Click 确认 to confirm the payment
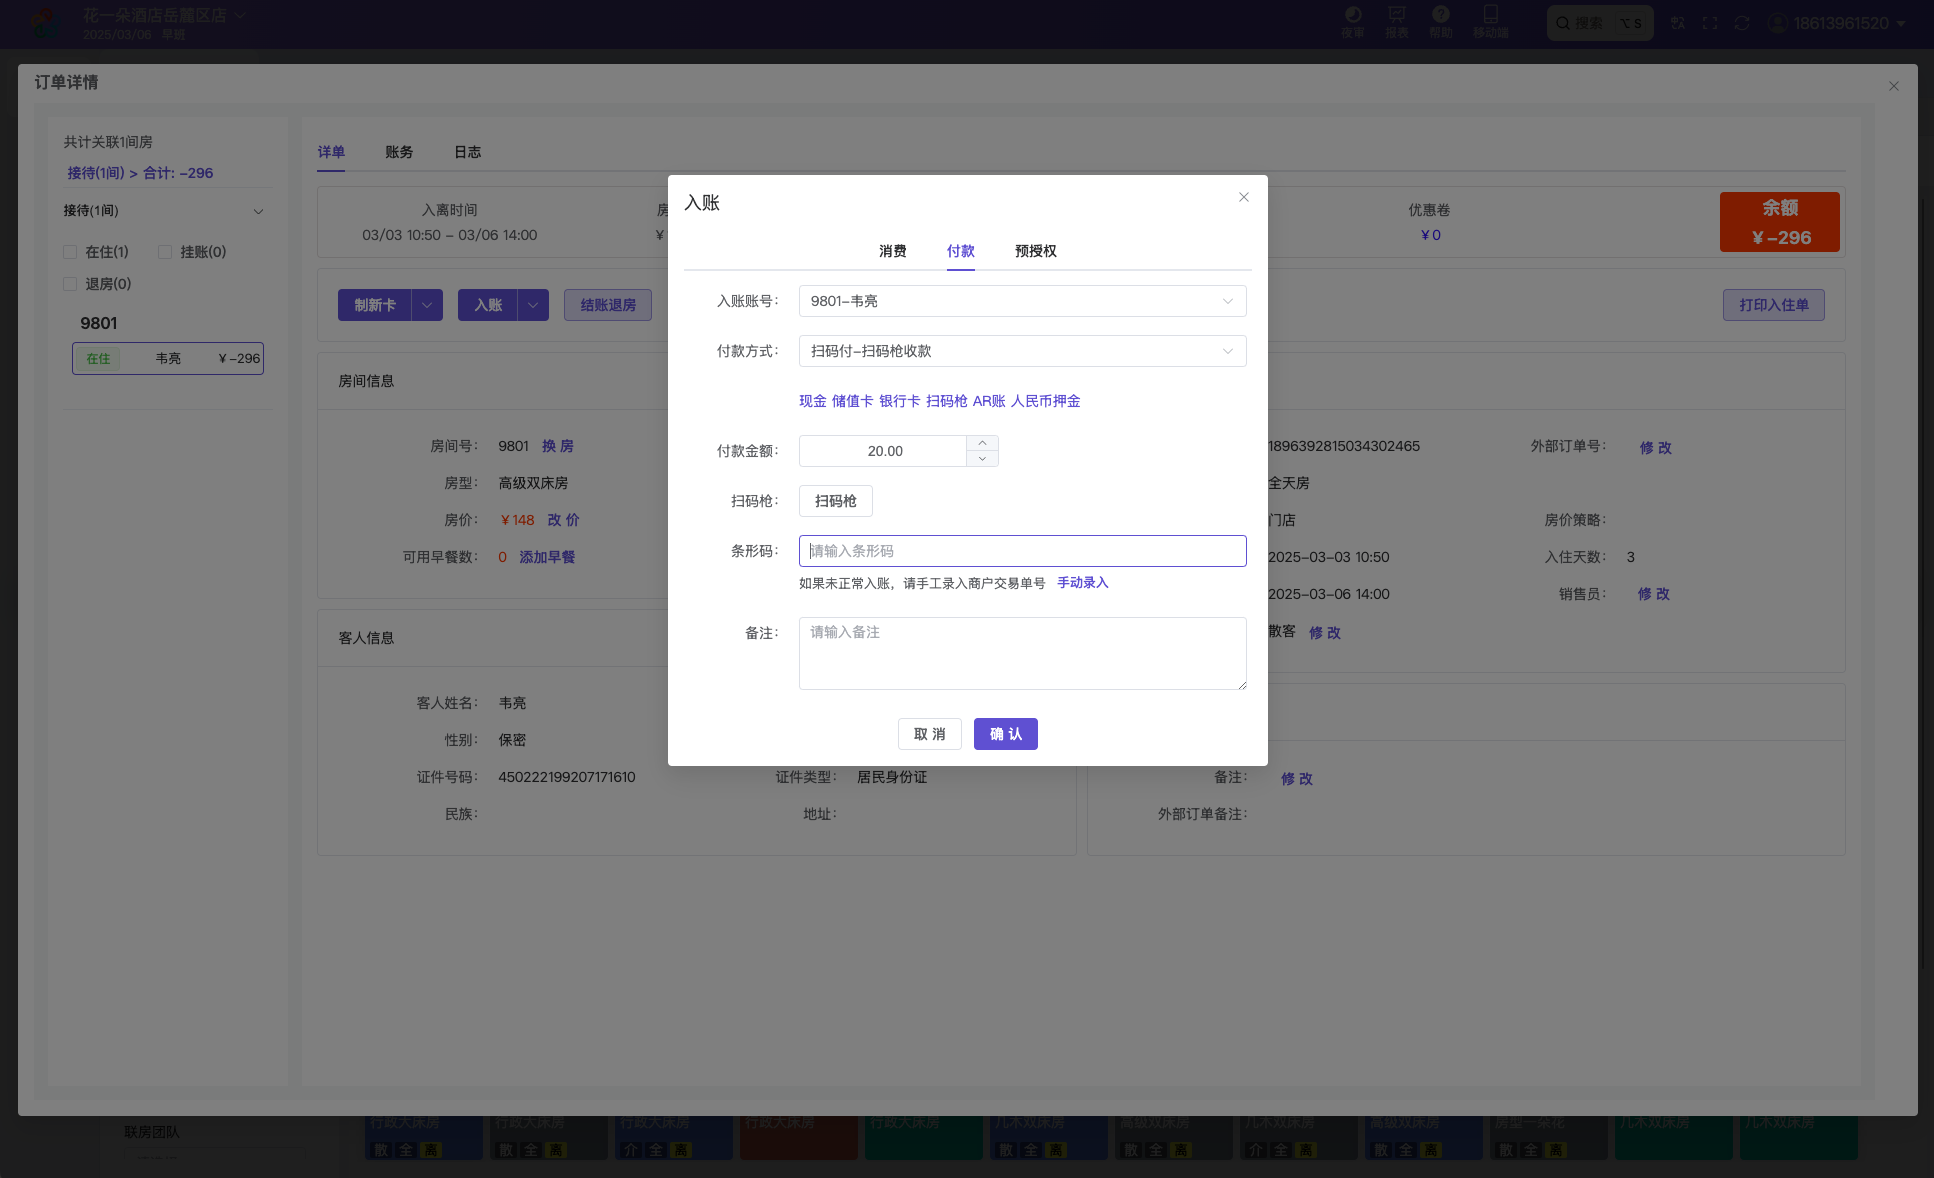This screenshot has height=1178, width=1934. 1006,734
